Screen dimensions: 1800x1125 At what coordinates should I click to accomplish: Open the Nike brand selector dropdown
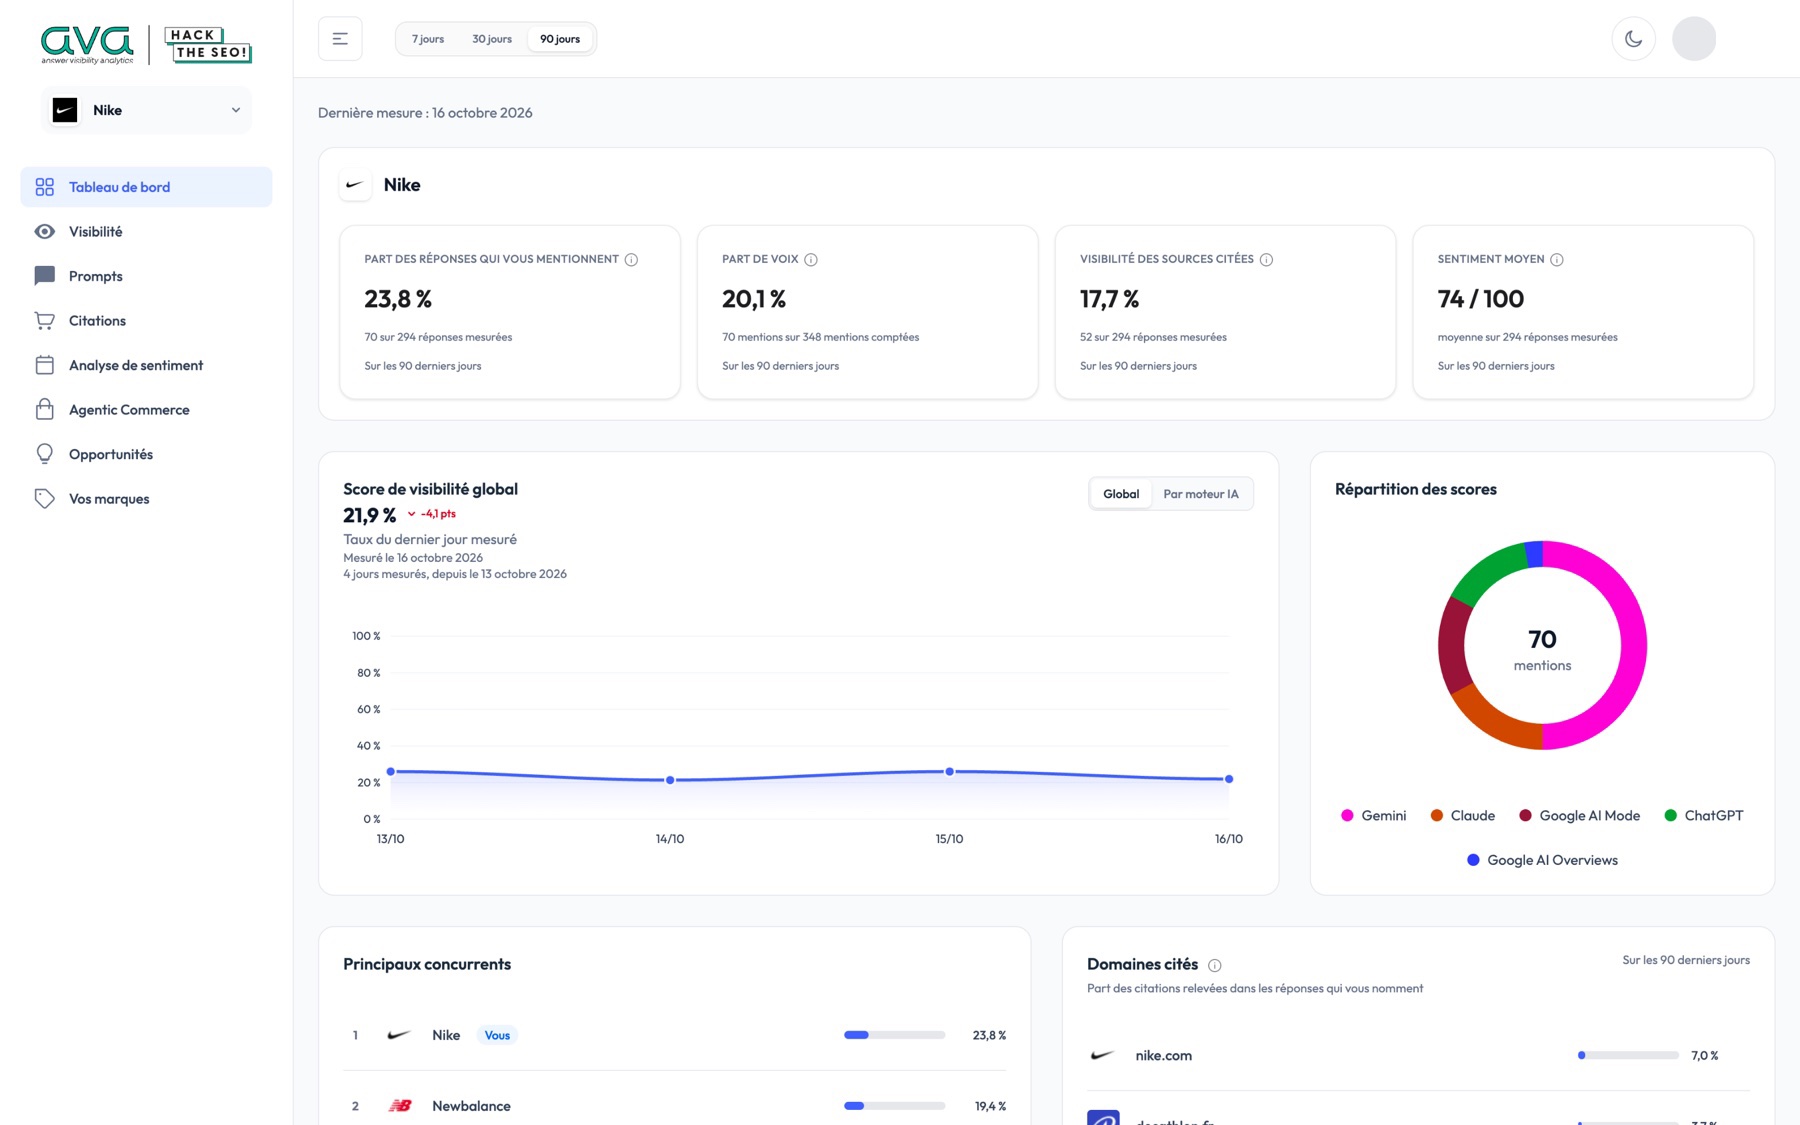coord(147,110)
